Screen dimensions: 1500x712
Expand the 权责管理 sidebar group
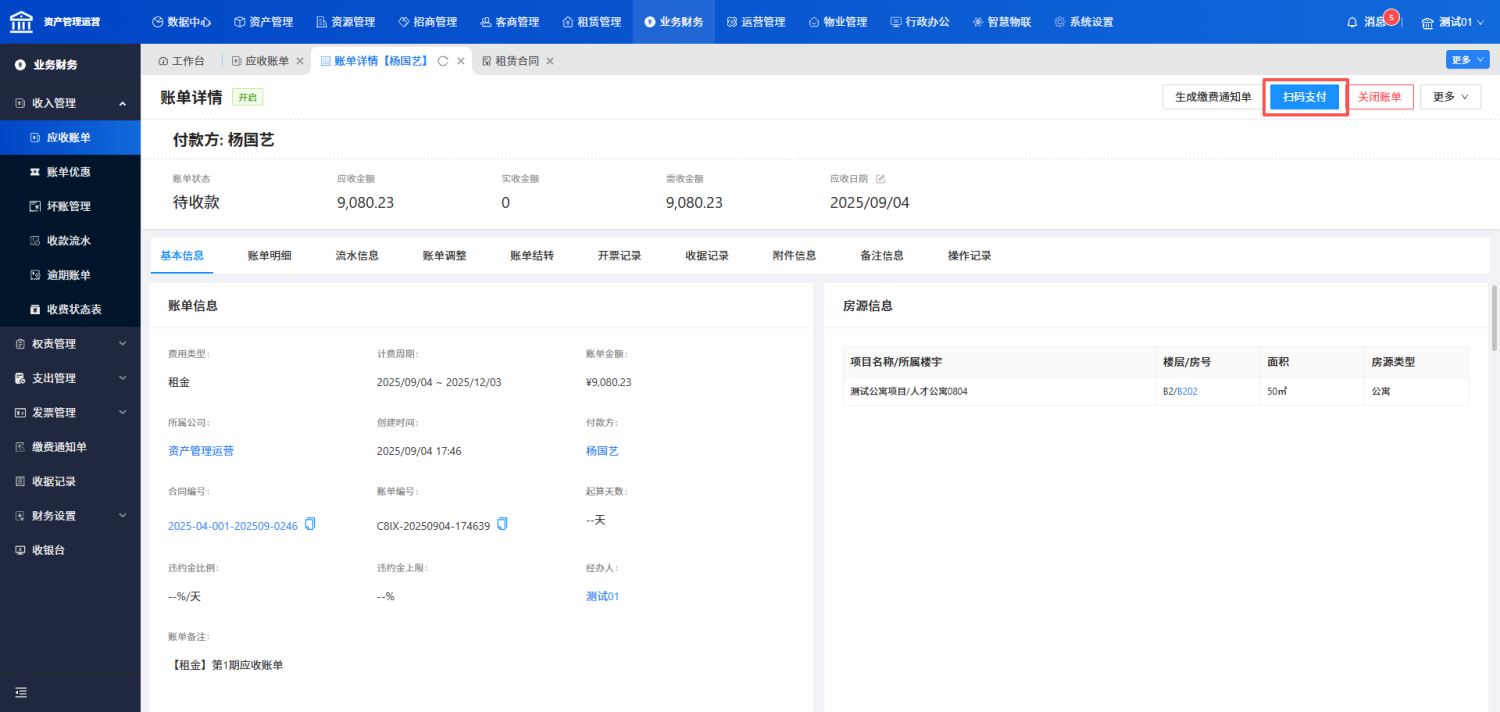click(x=70, y=344)
